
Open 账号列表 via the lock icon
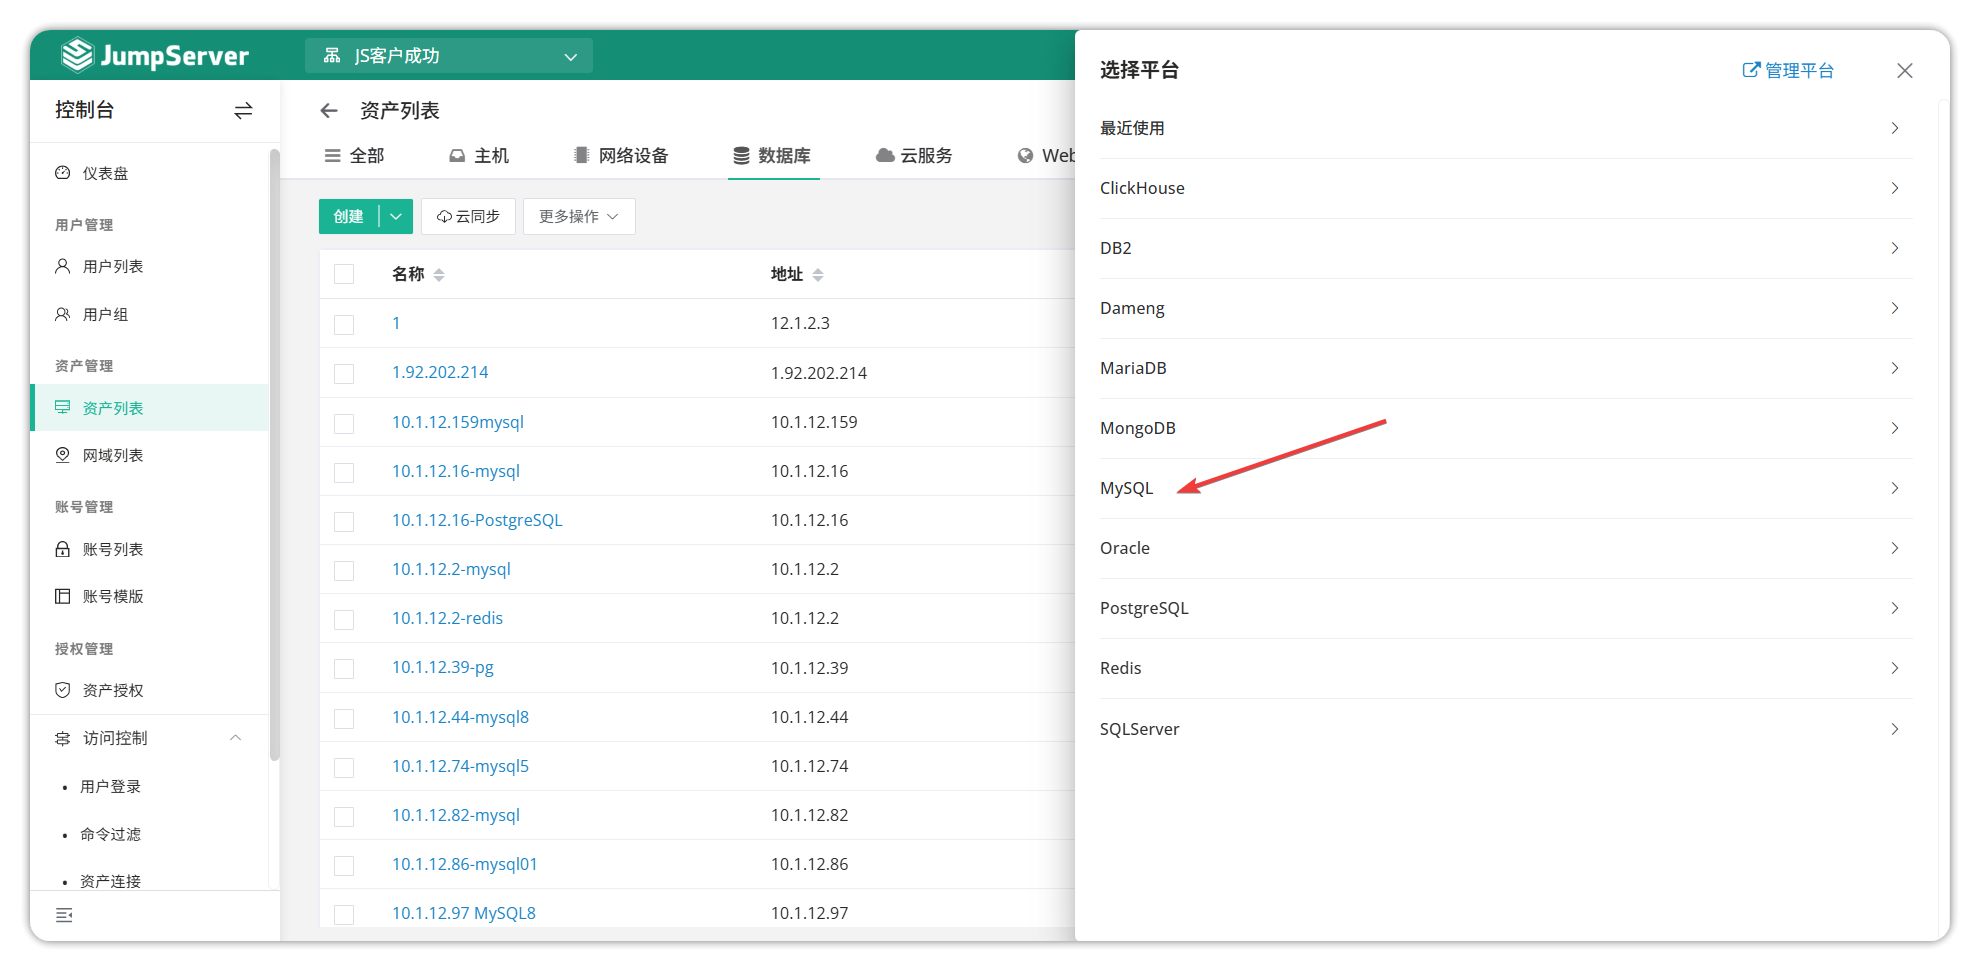62,548
